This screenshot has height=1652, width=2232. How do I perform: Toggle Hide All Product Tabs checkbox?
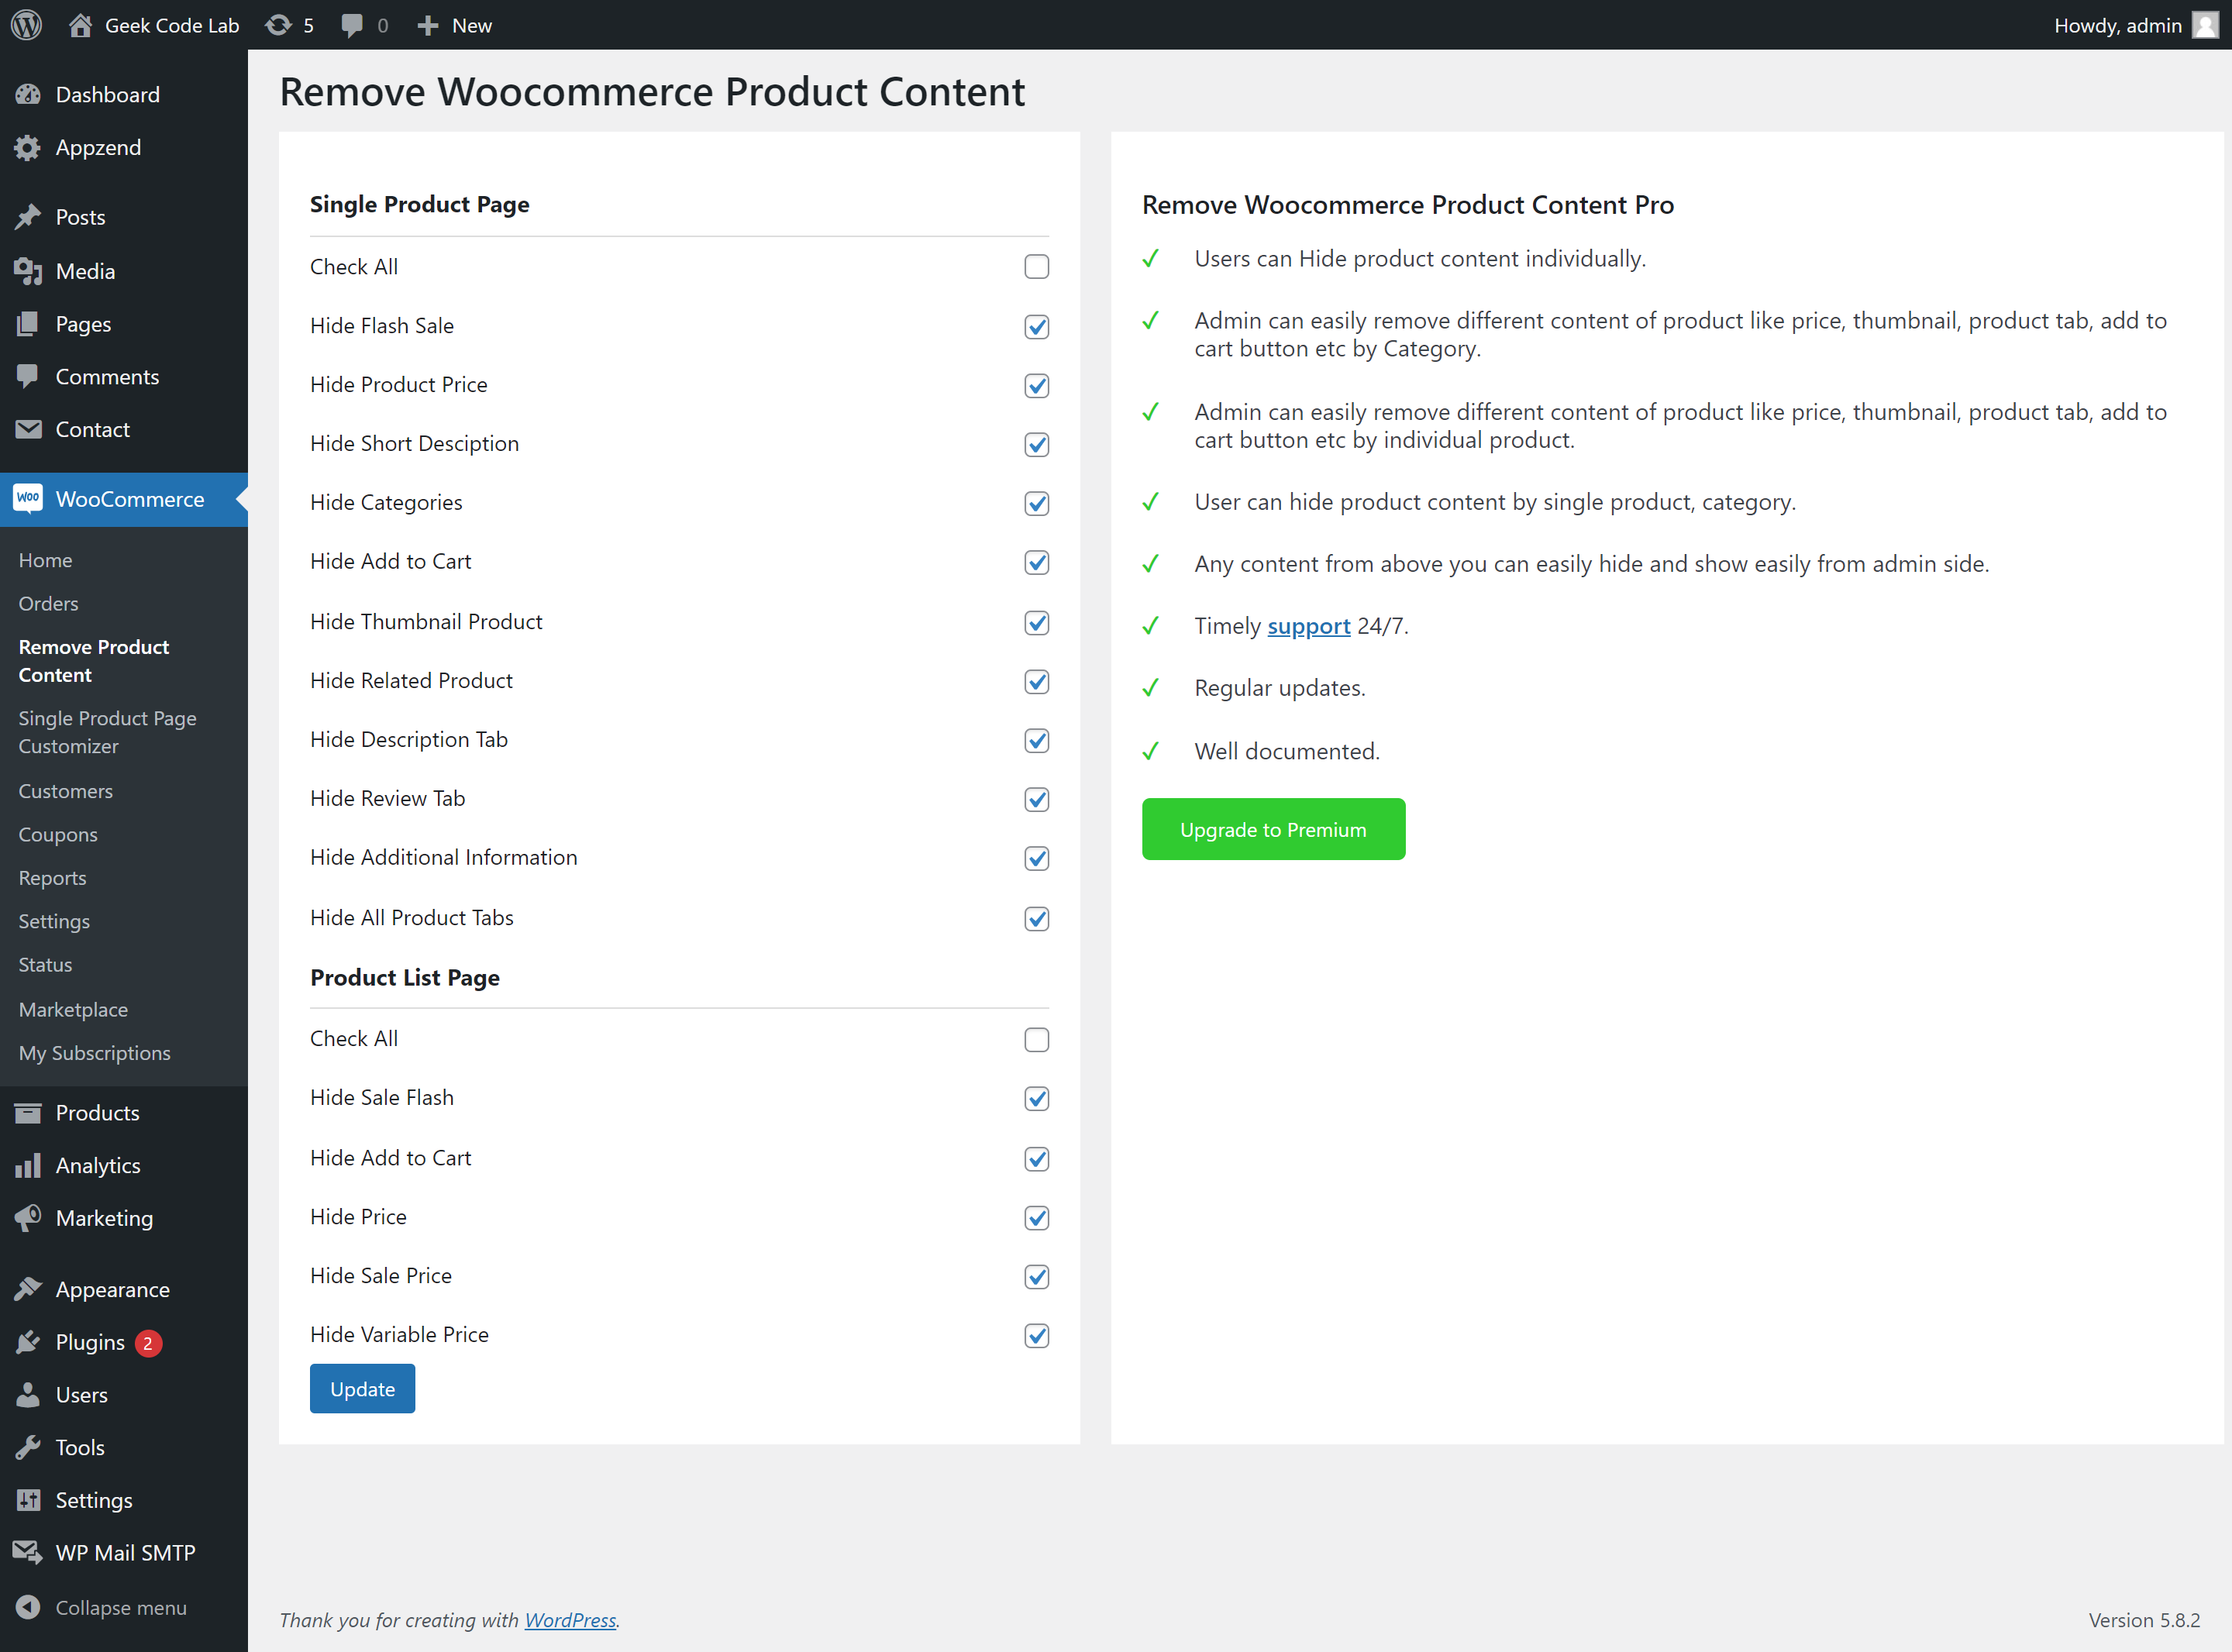pyautogui.click(x=1037, y=918)
